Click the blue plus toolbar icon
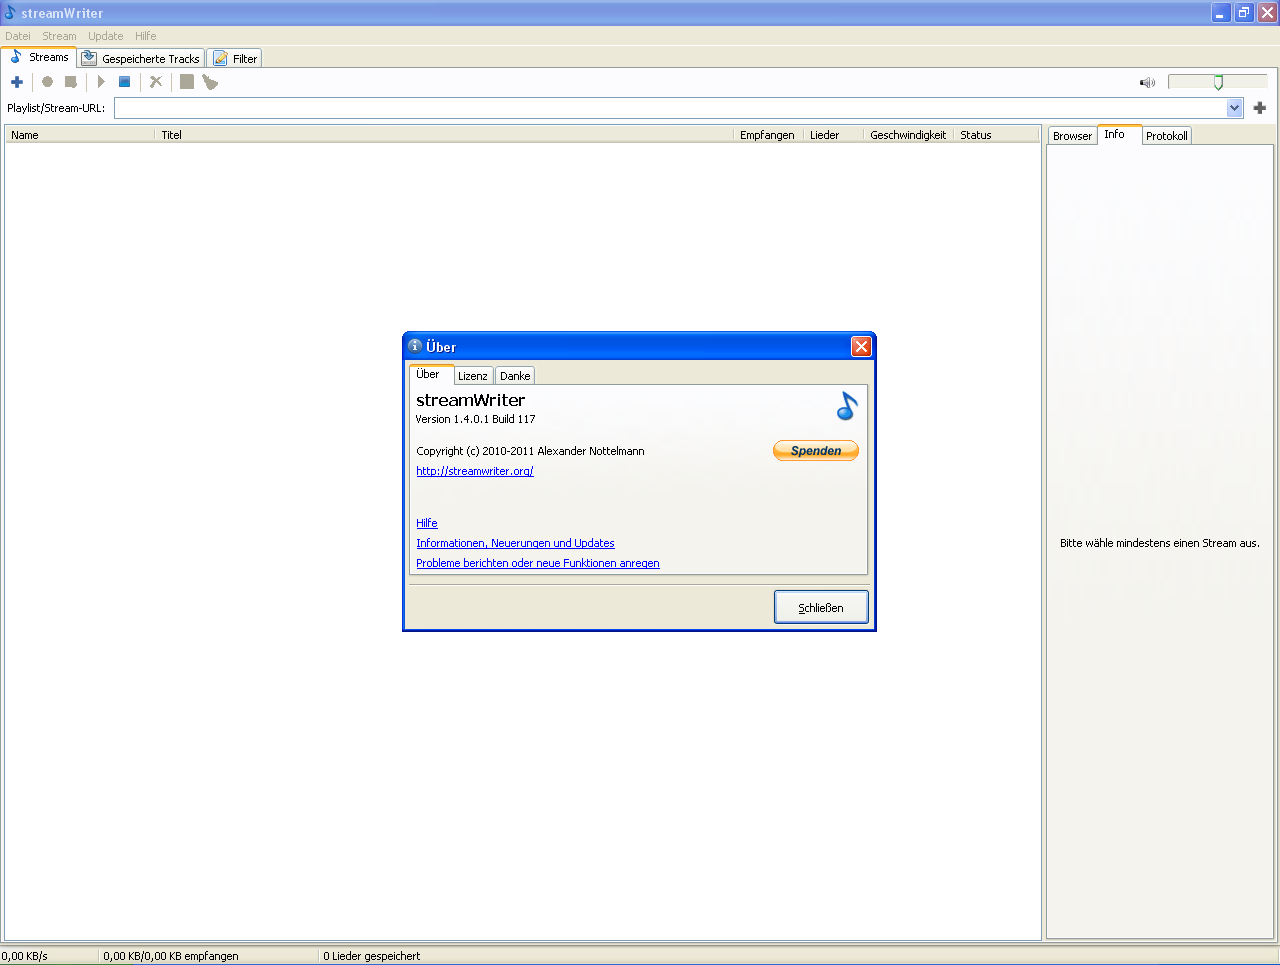This screenshot has height=965, width=1280. (16, 82)
